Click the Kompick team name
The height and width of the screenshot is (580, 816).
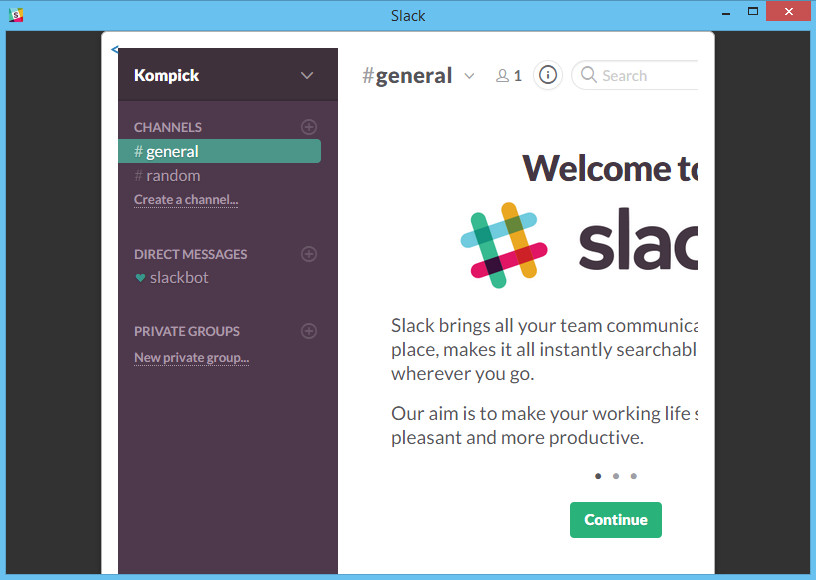(167, 75)
